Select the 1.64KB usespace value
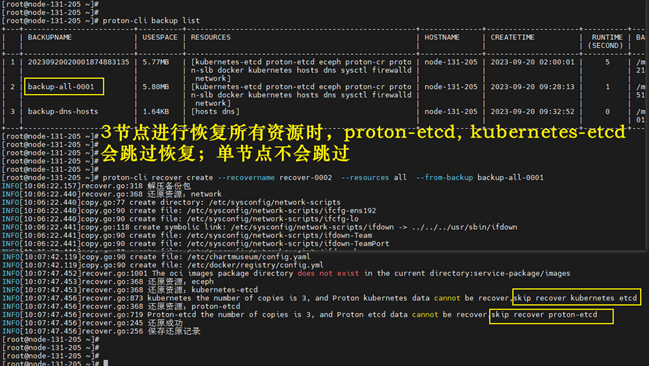Image resolution: width=649 pixels, height=366 pixels. (156, 112)
